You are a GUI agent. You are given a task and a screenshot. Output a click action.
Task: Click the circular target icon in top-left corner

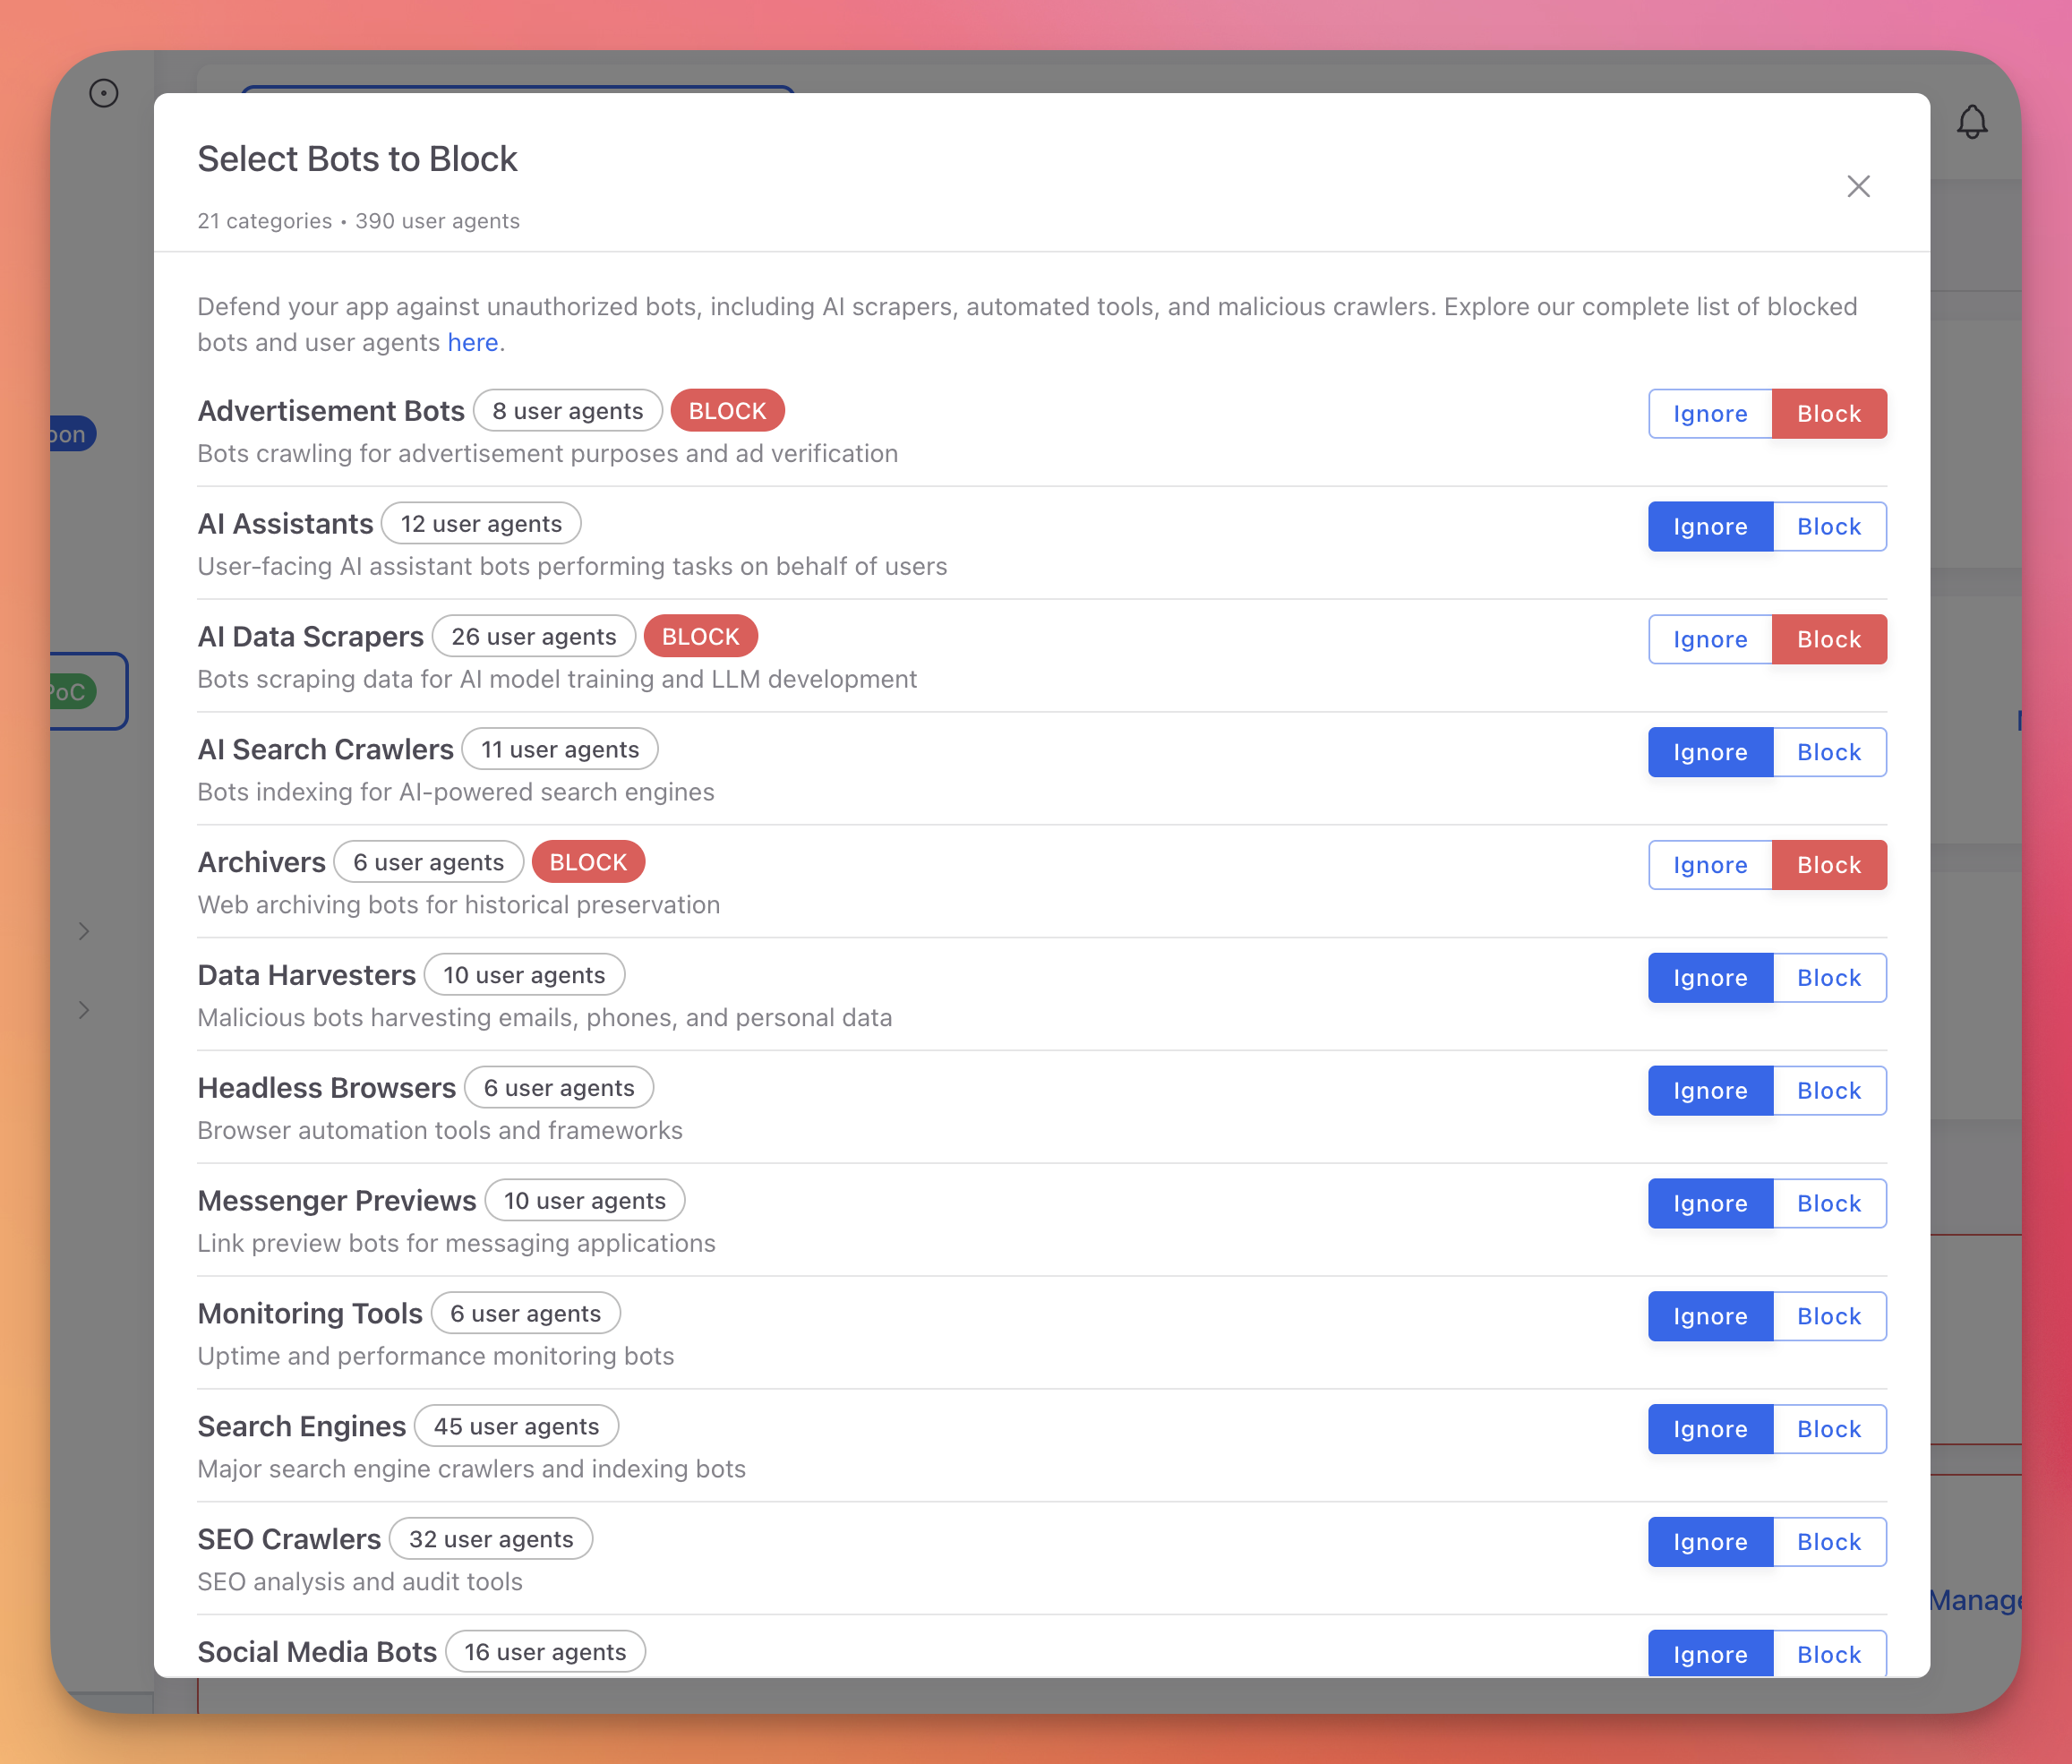[x=105, y=92]
